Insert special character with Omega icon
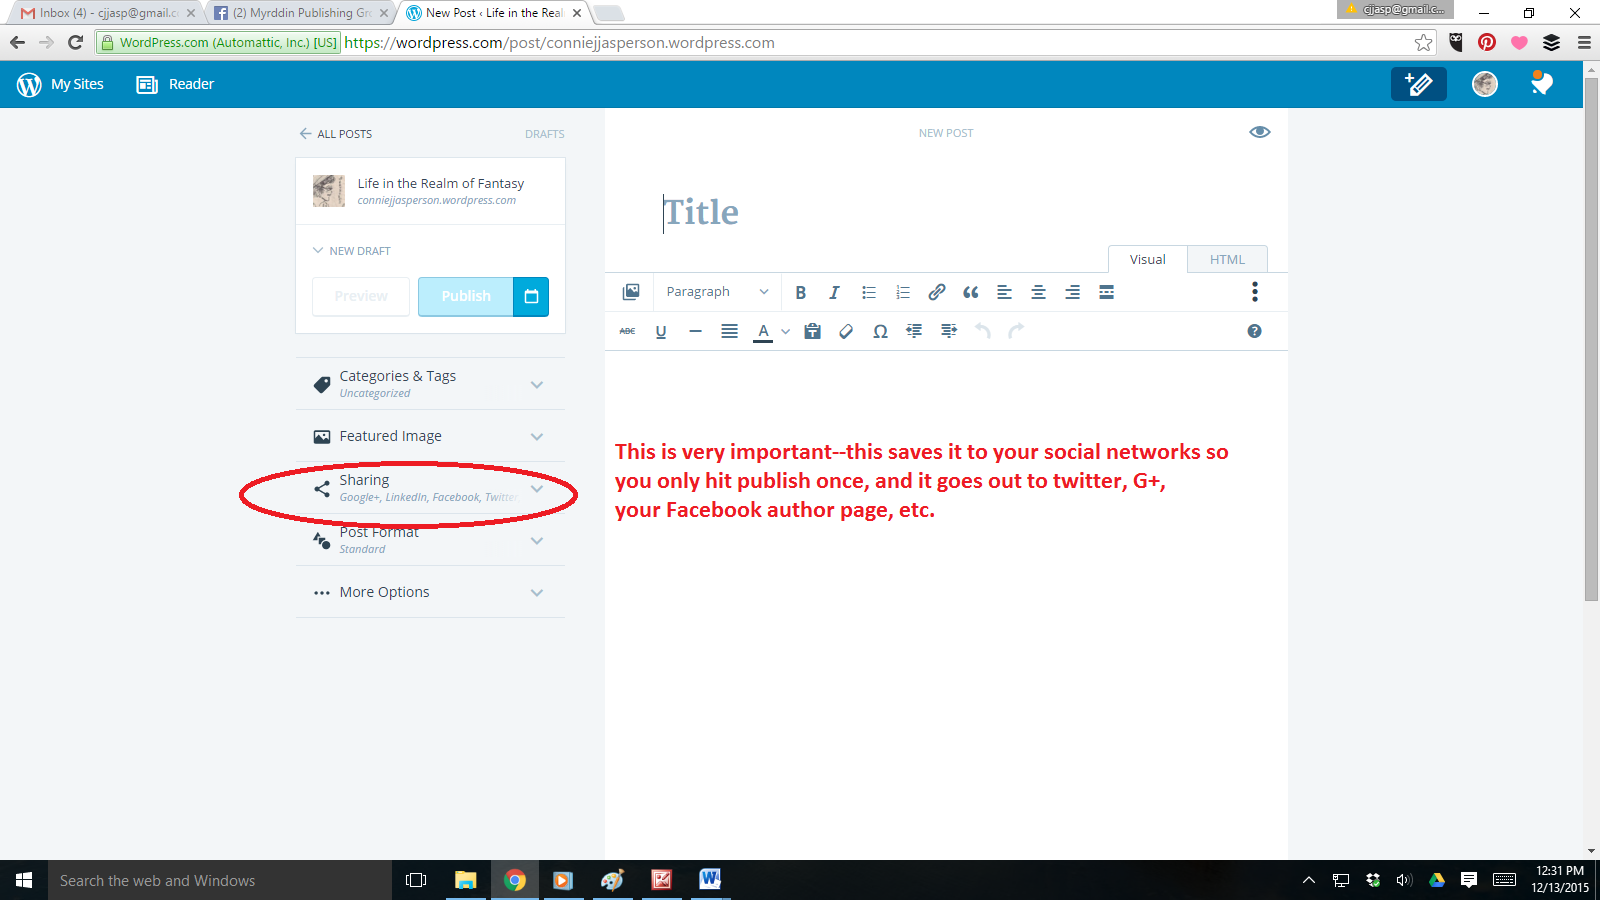Image resolution: width=1600 pixels, height=900 pixels. pyautogui.click(x=880, y=331)
